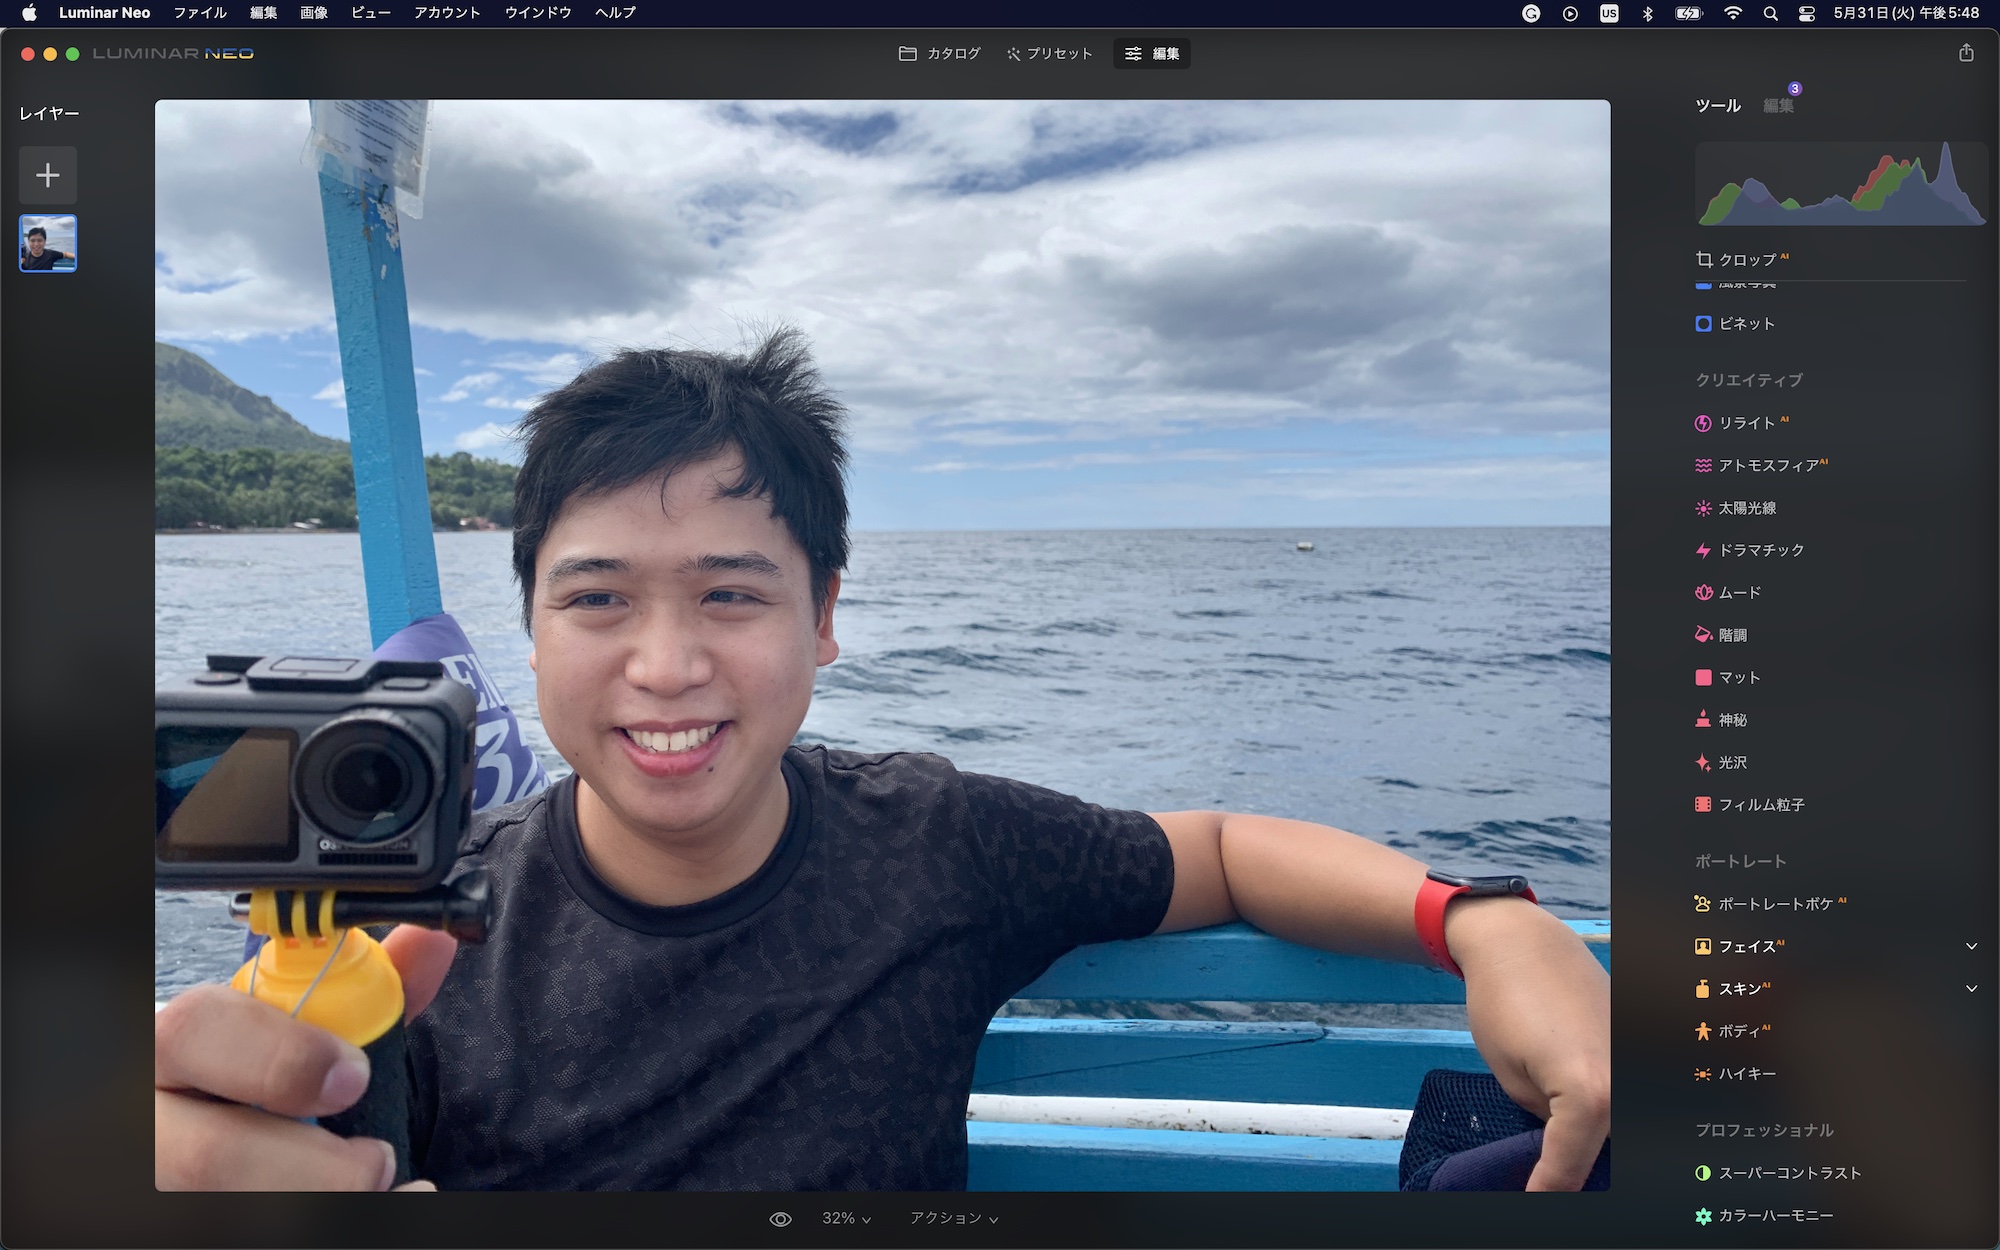2000x1250 pixels.
Task: Expand the Skin AI (スキン) chevron
Action: click(x=1971, y=988)
